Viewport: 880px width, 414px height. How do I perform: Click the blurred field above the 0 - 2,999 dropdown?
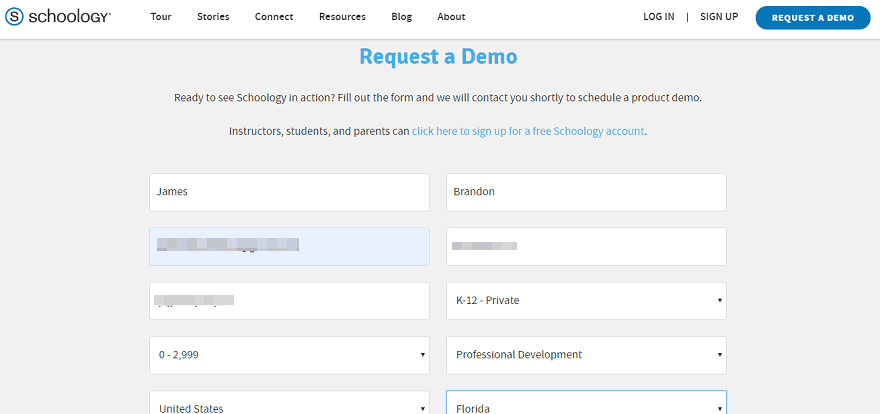pos(289,300)
